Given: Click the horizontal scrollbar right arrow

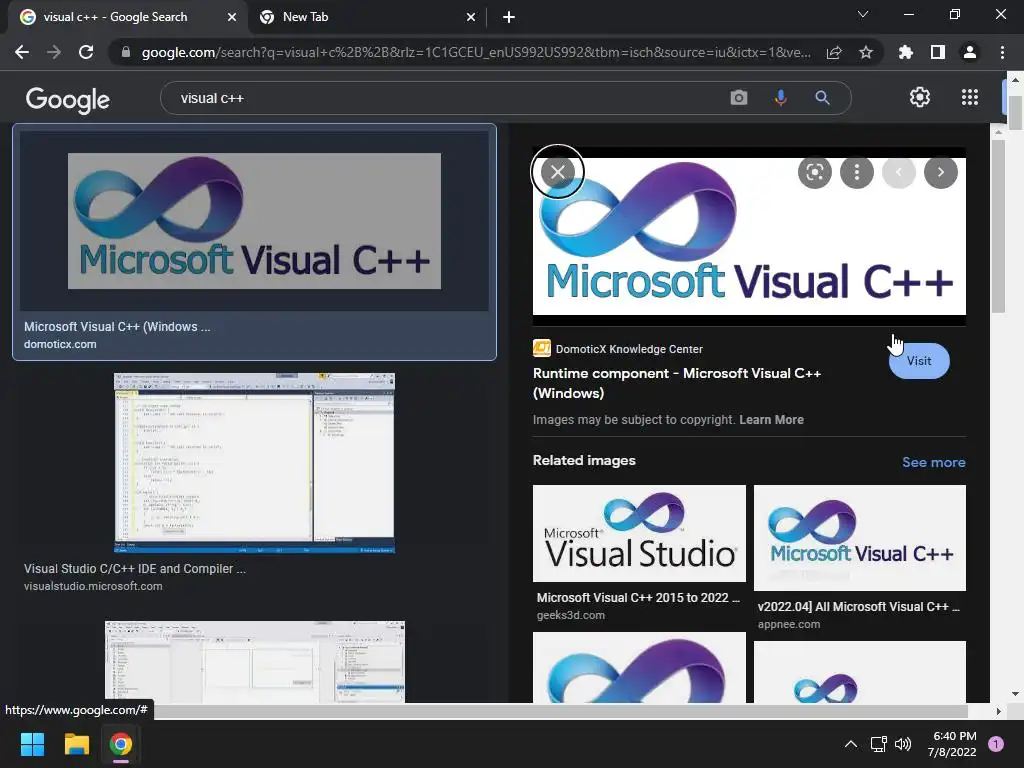Looking at the screenshot, I should pyautogui.click(x=998, y=711).
